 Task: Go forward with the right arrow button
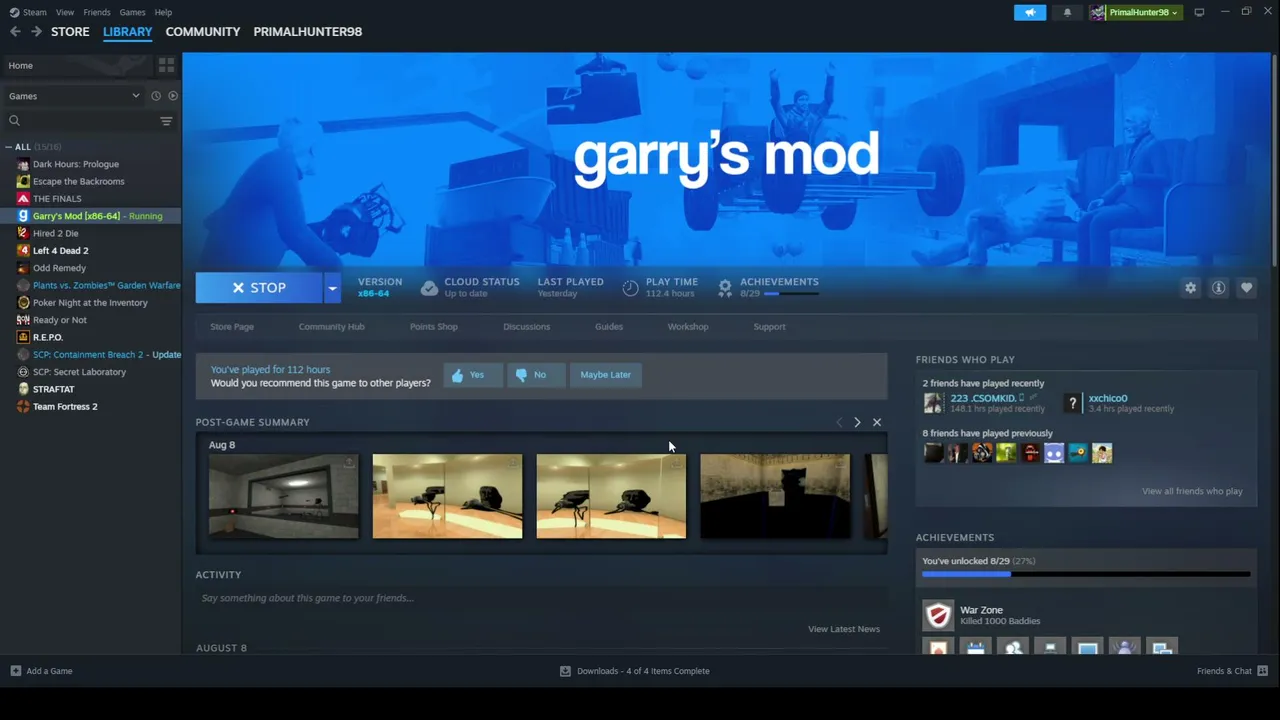(x=36, y=32)
